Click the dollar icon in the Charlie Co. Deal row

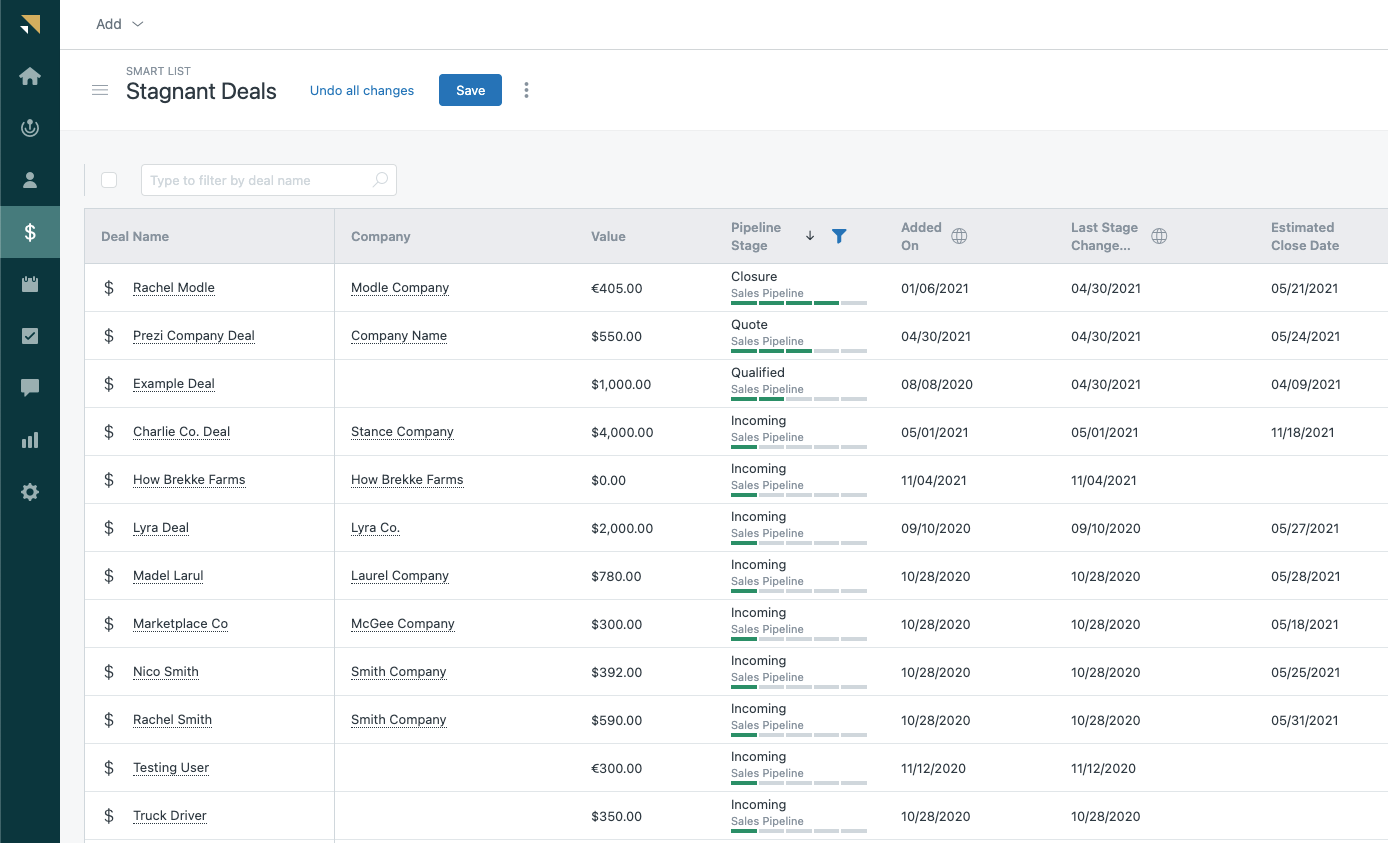pos(109,432)
